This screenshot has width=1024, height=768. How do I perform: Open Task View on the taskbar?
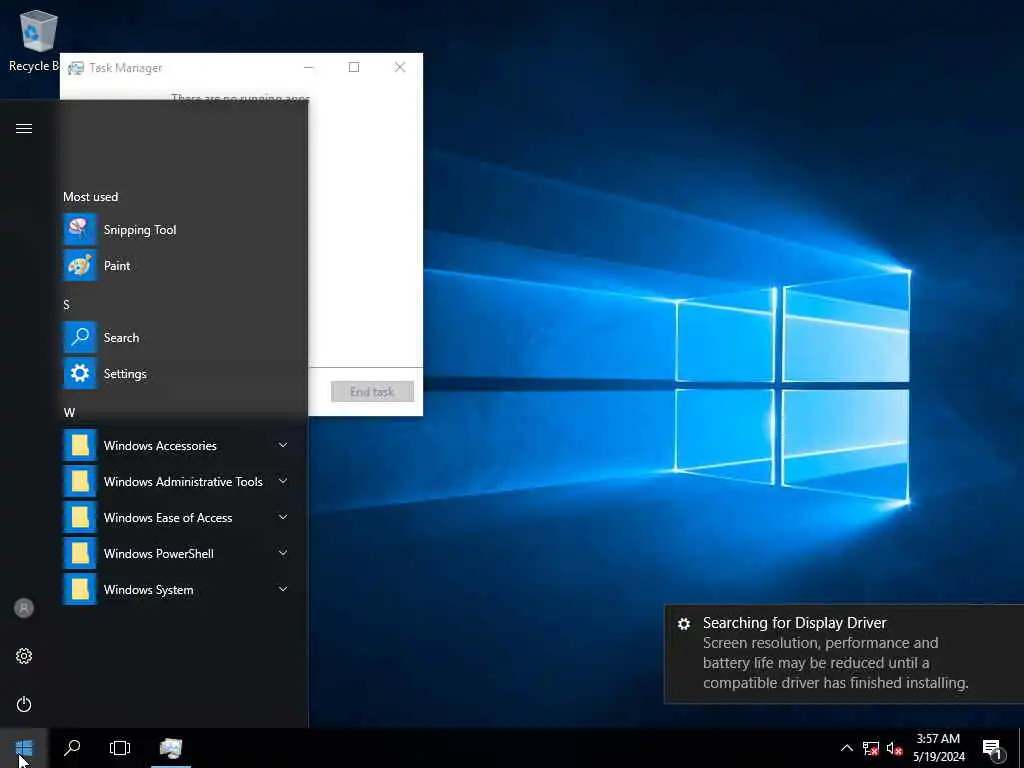pos(120,748)
